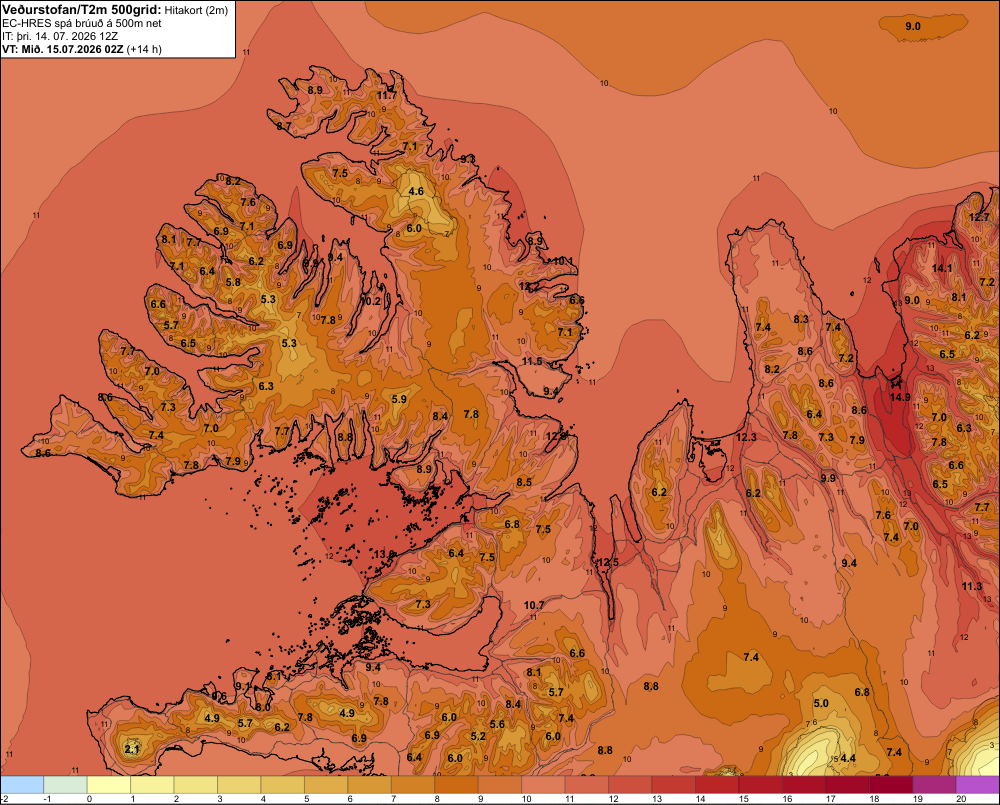The height and width of the screenshot is (805, 1000).
Task: Click the 14.9 temperature label
Action: (x=900, y=397)
